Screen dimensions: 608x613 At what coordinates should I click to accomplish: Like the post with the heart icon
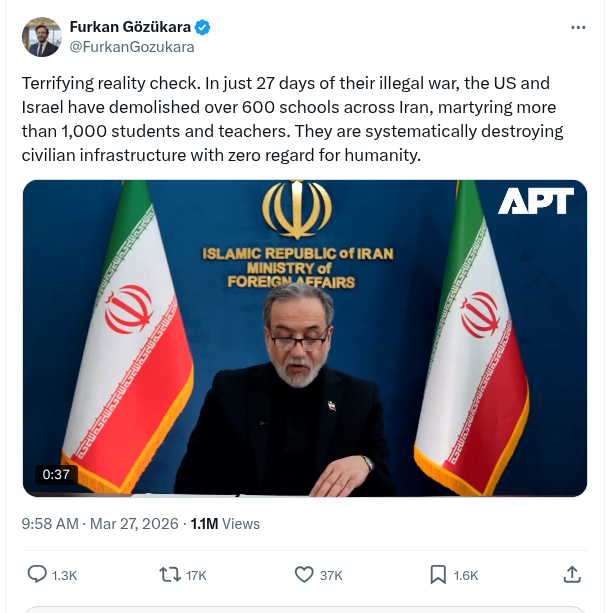point(304,575)
